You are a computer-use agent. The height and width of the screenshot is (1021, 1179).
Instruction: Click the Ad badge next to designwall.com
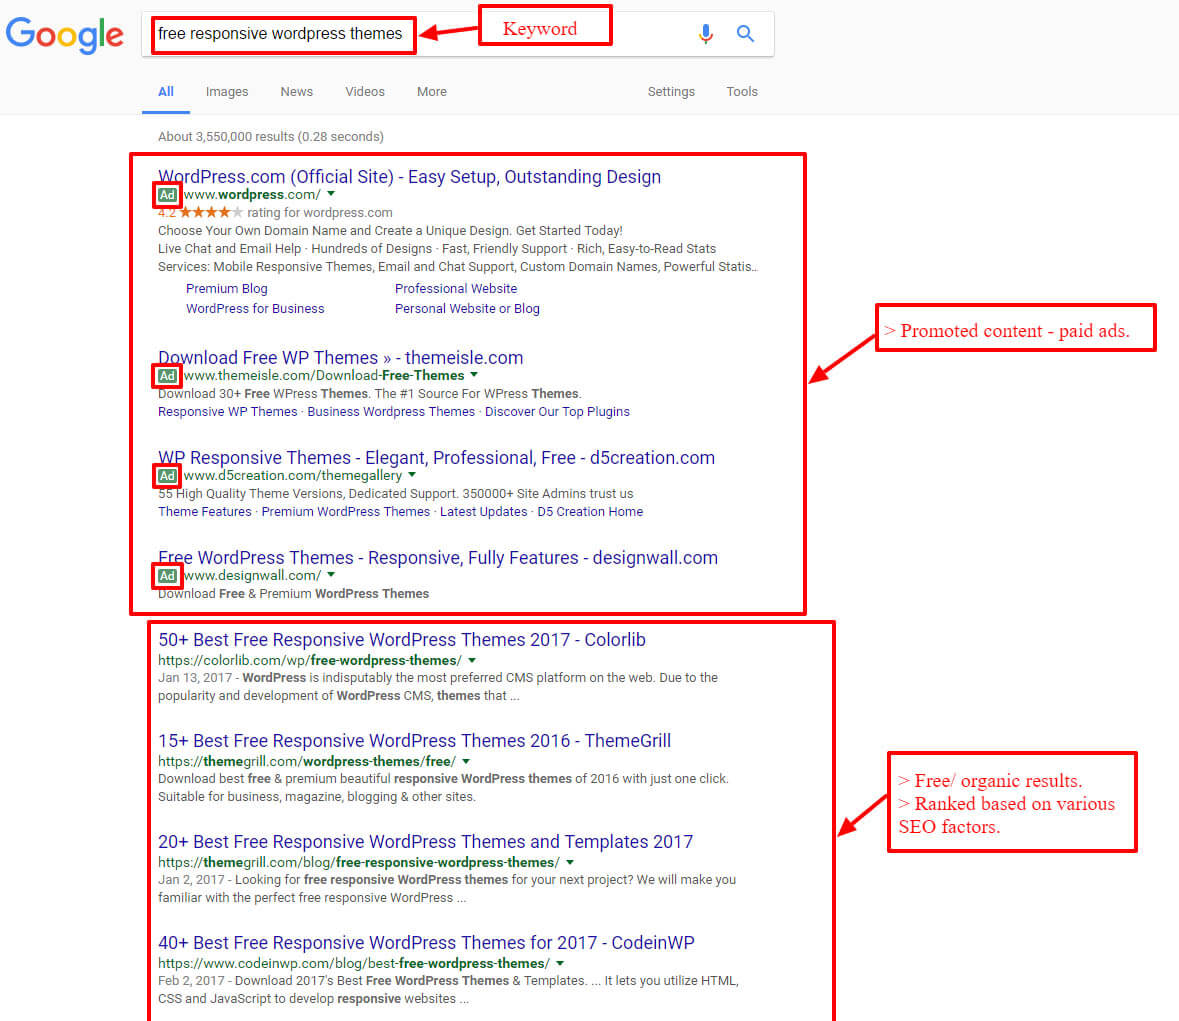(x=166, y=576)
